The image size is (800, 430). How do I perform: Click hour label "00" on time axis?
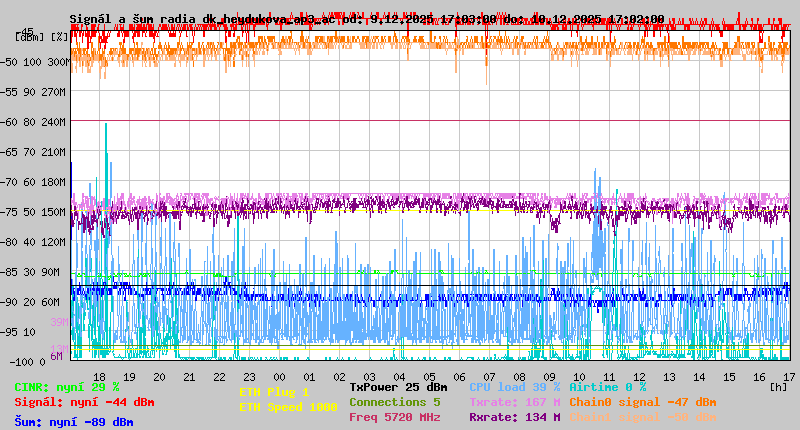click(x=280, y=377)
